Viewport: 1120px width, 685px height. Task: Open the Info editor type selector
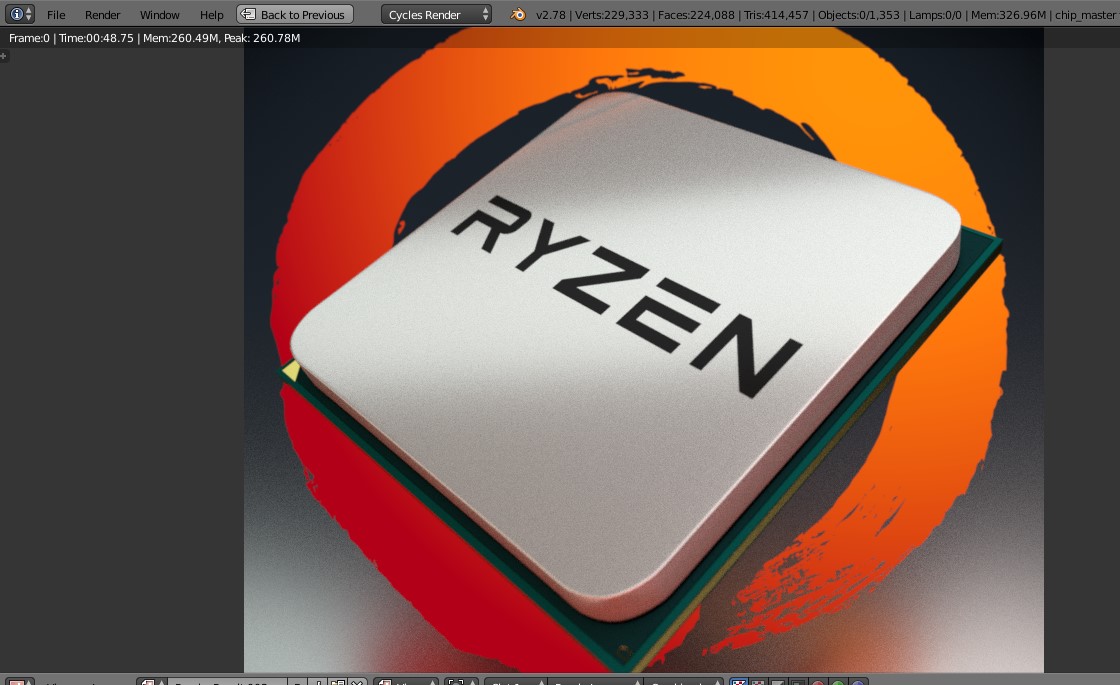coord(19,14)
